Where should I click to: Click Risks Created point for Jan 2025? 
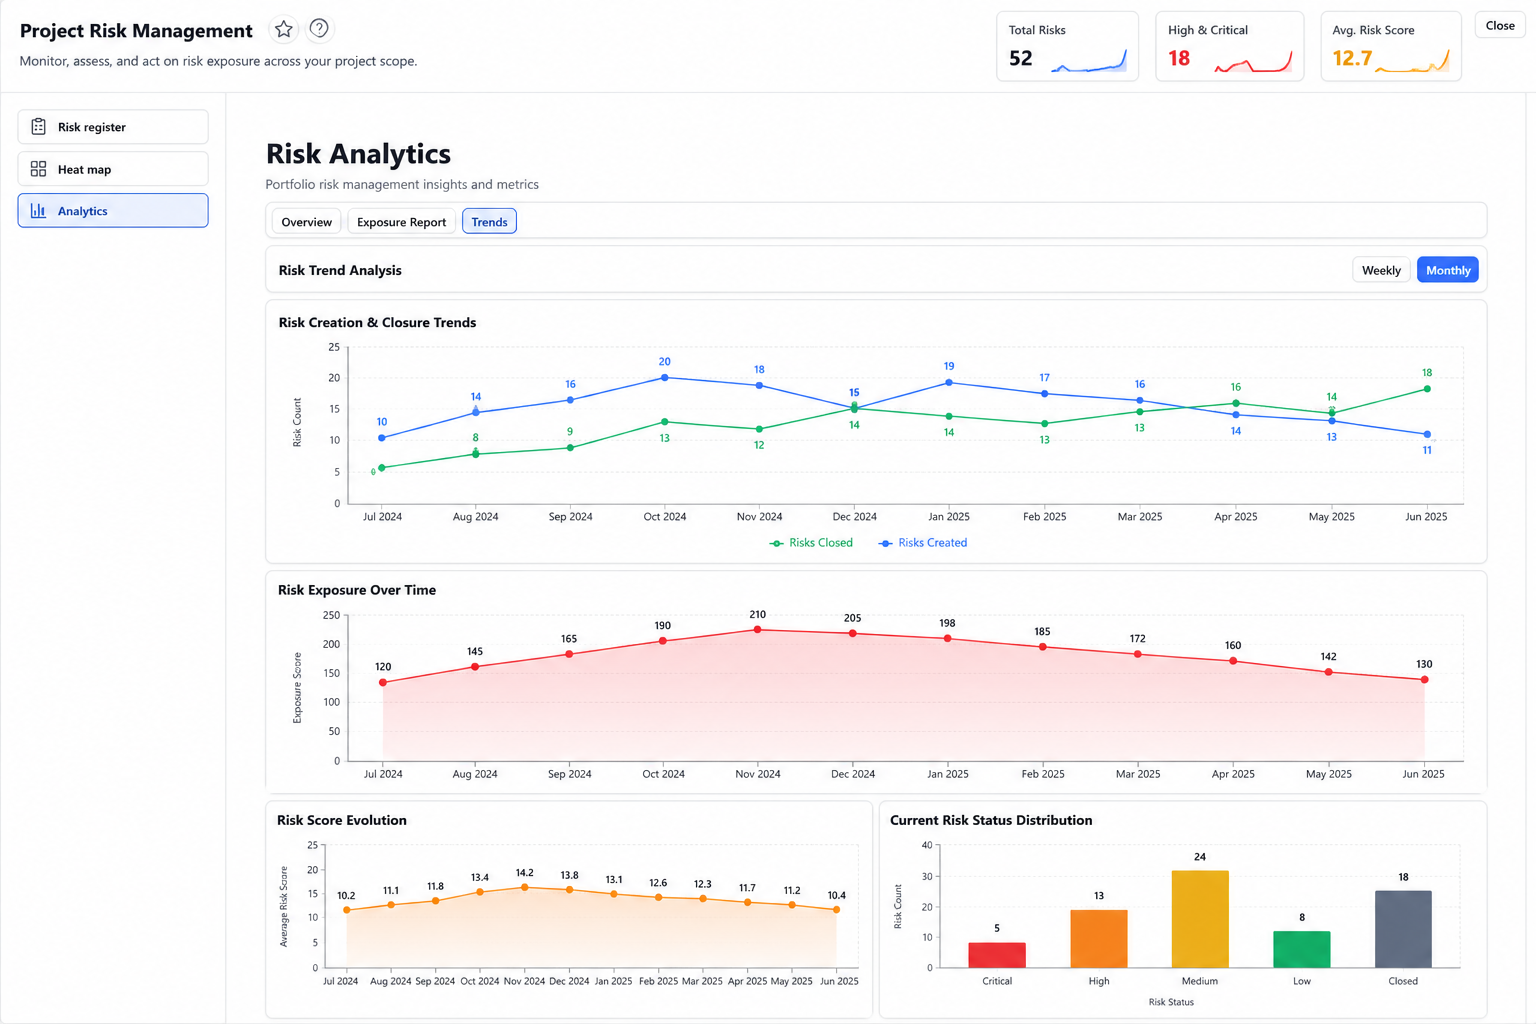click(949, 383)
